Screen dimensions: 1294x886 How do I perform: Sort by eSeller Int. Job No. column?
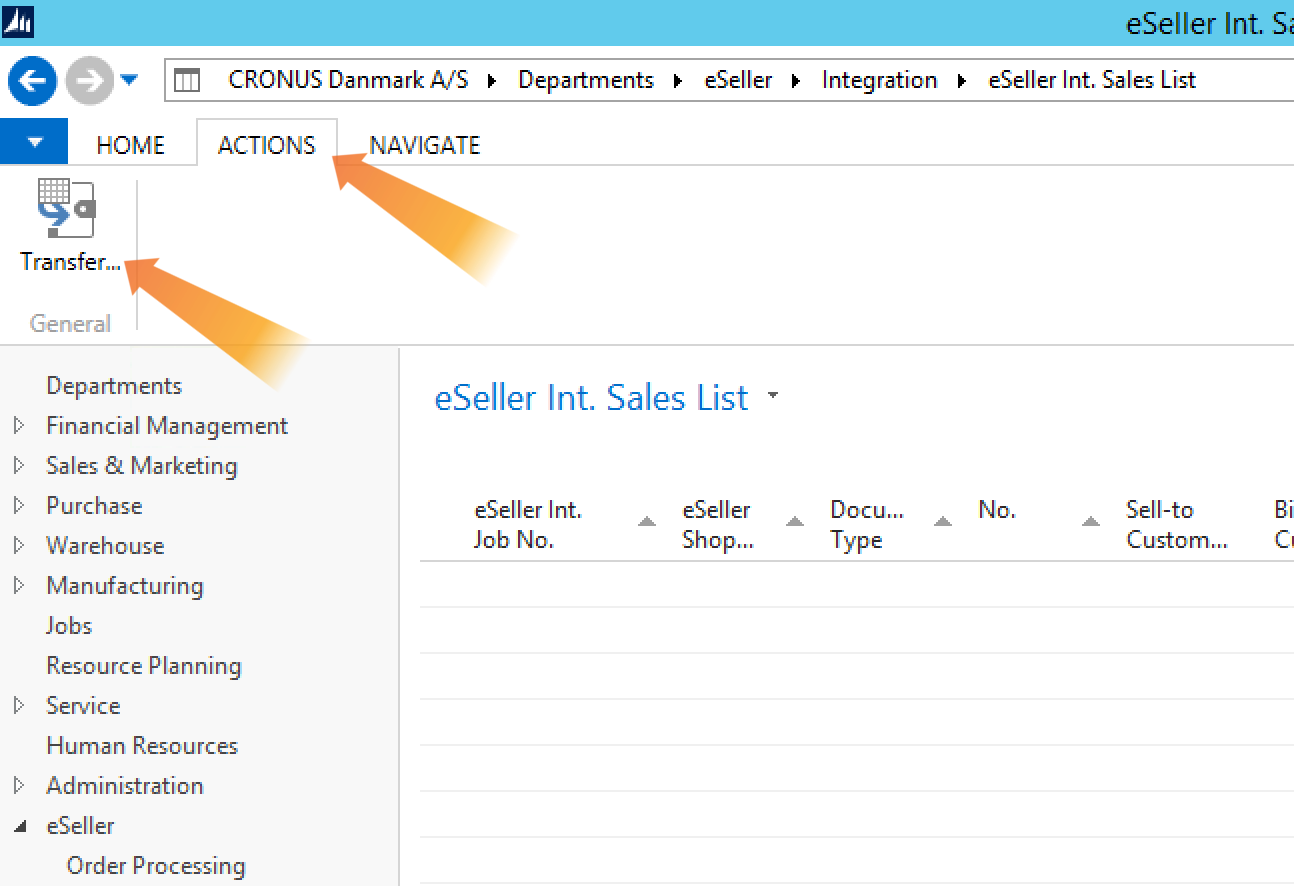point(528,525)
